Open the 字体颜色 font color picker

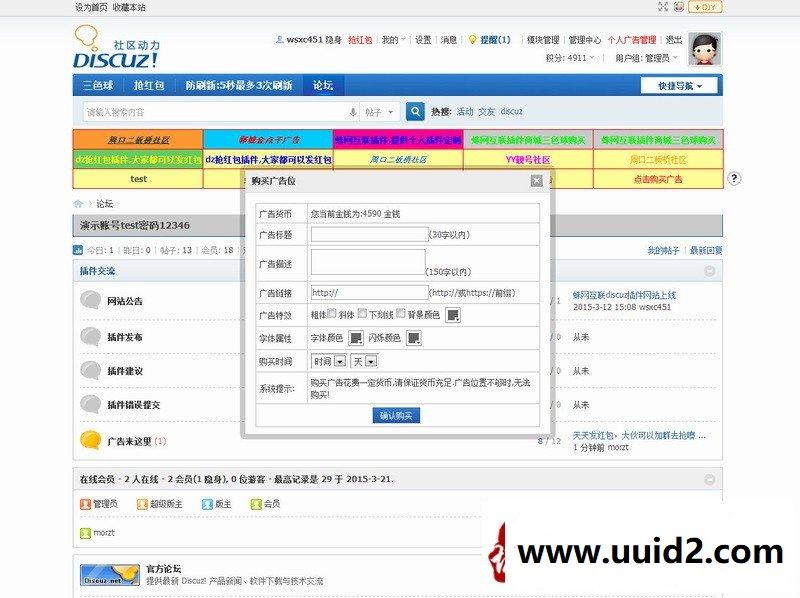tap(356, 338)
